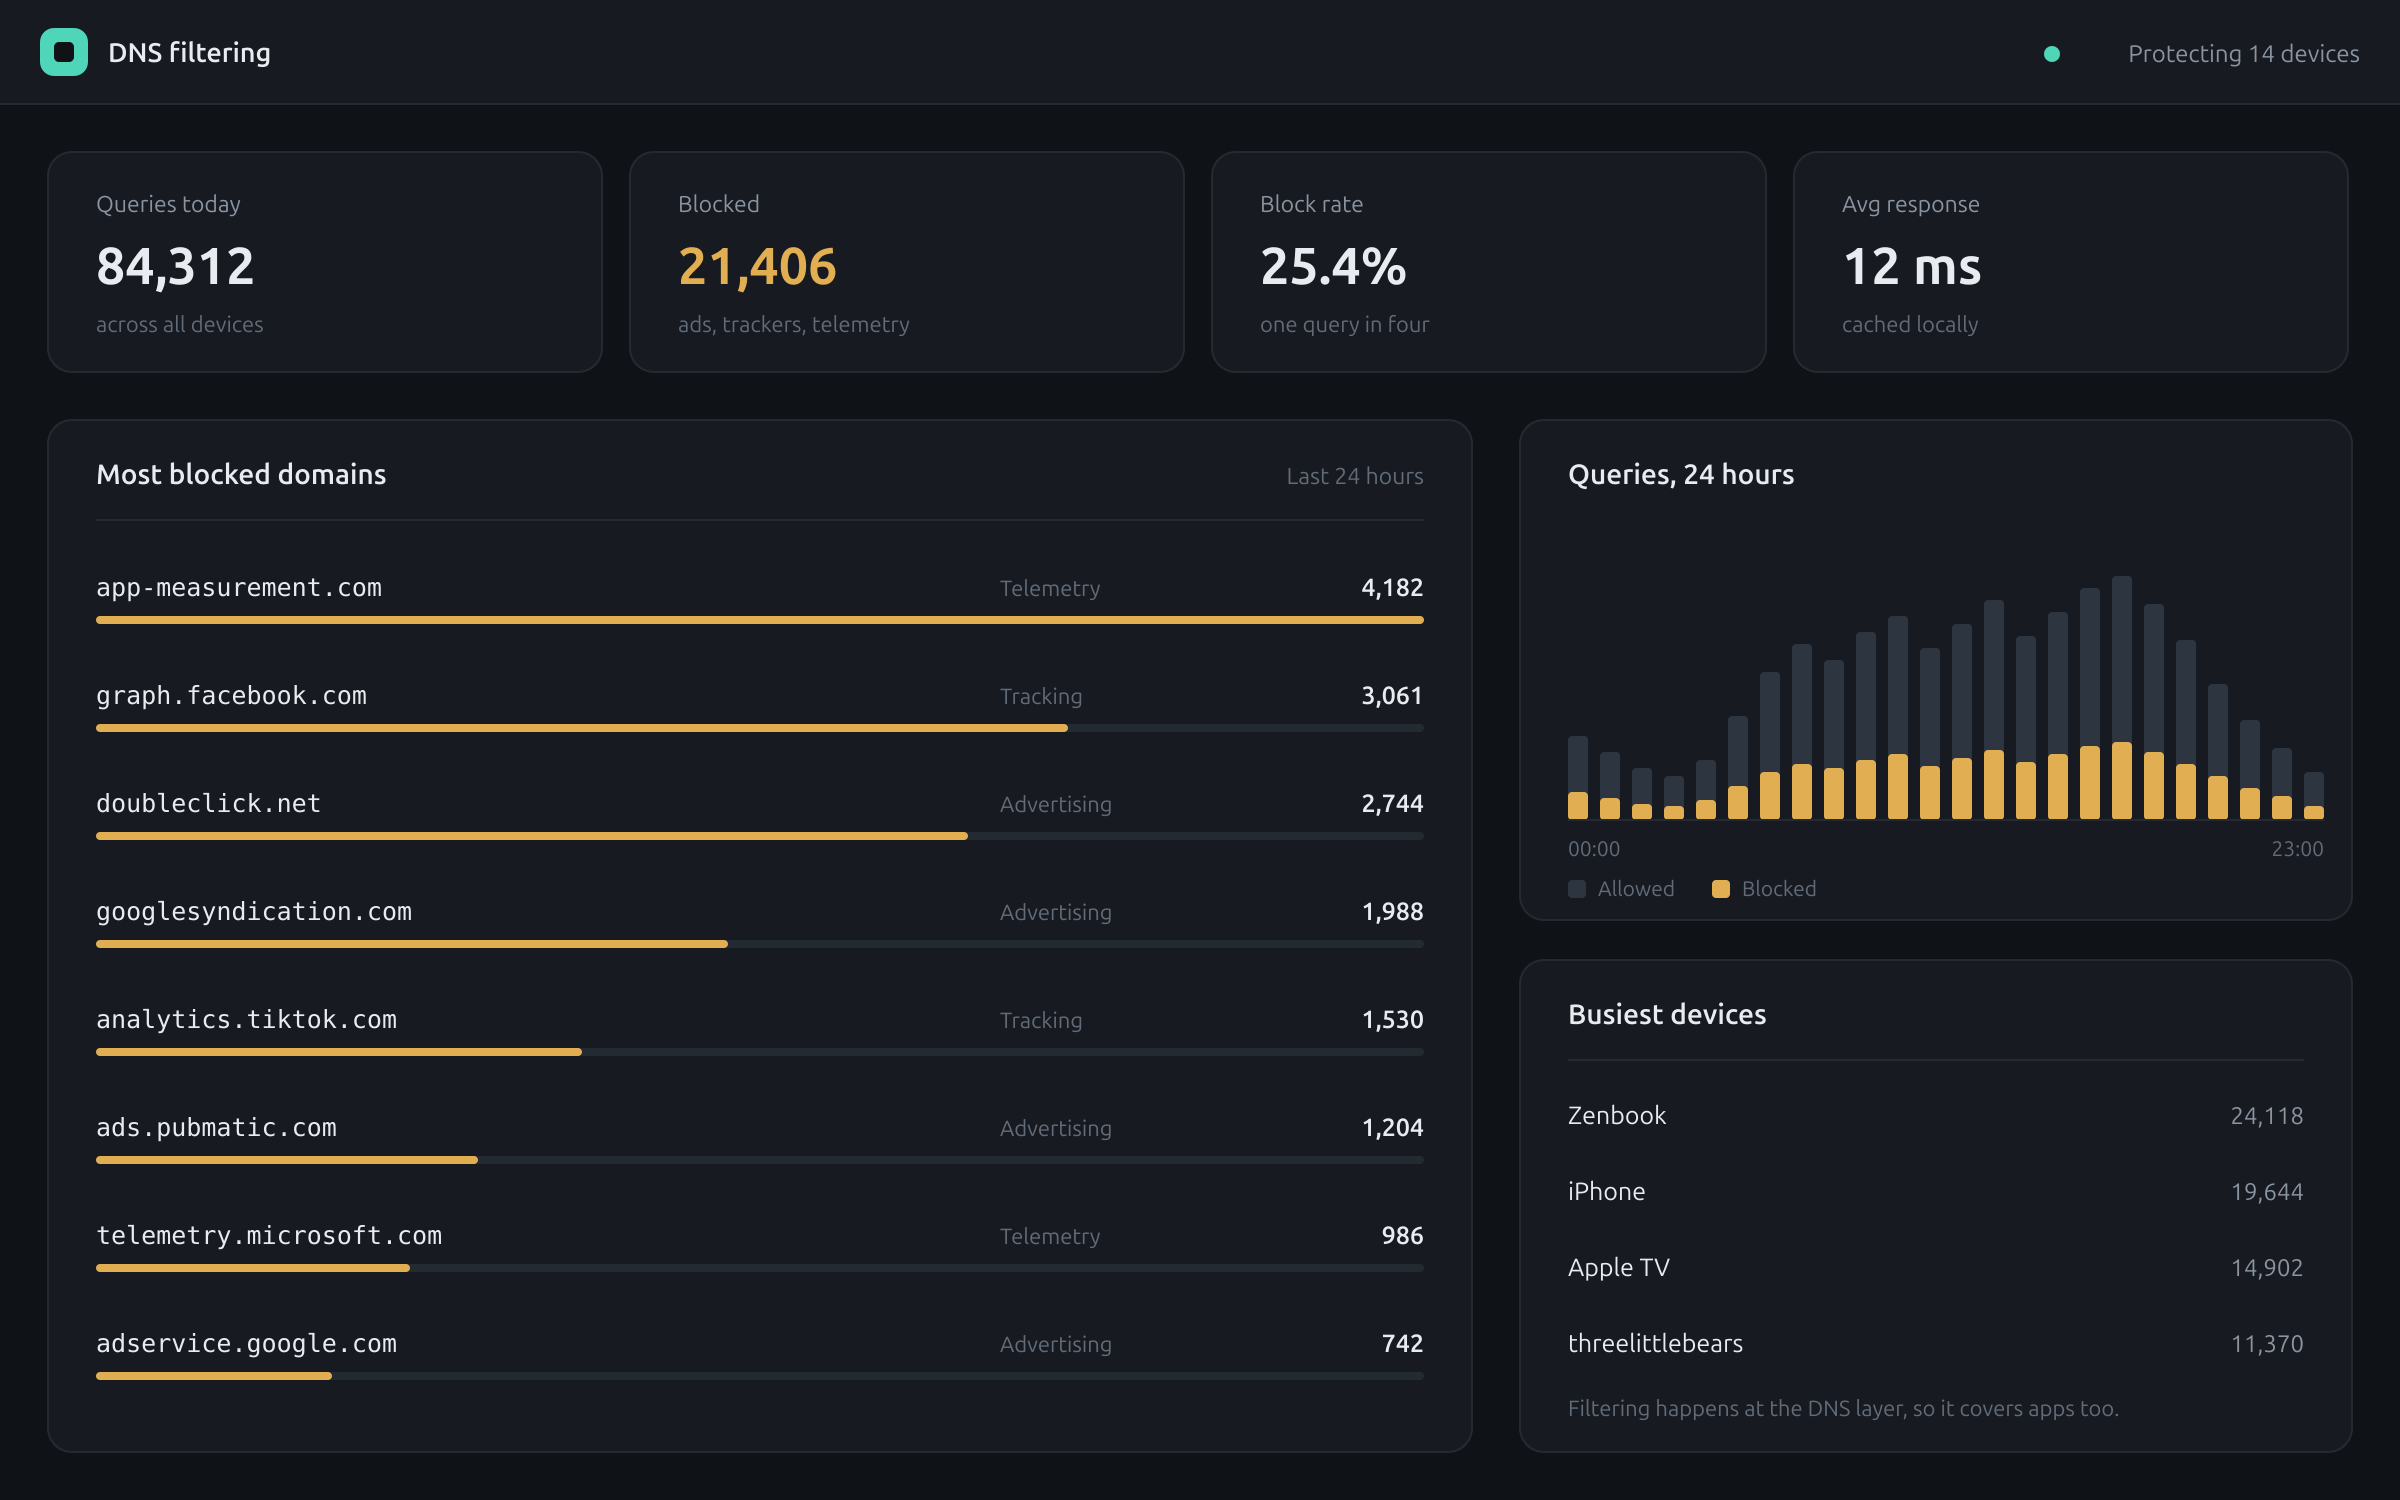Image resolution: width=2400 pixels, height=1500 pixels.
Task: Select the threelittlebears device row
Action: [x=1936, y=1344]
